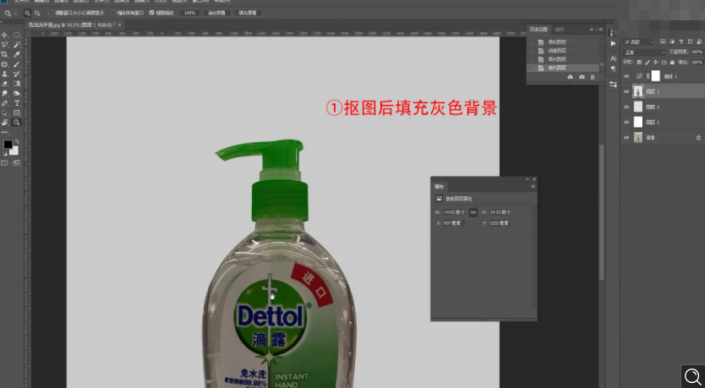Viewport: 705px width, 388px height.
Task: Switch to the 历史记录 tab
Action: [x=539, y=30]
